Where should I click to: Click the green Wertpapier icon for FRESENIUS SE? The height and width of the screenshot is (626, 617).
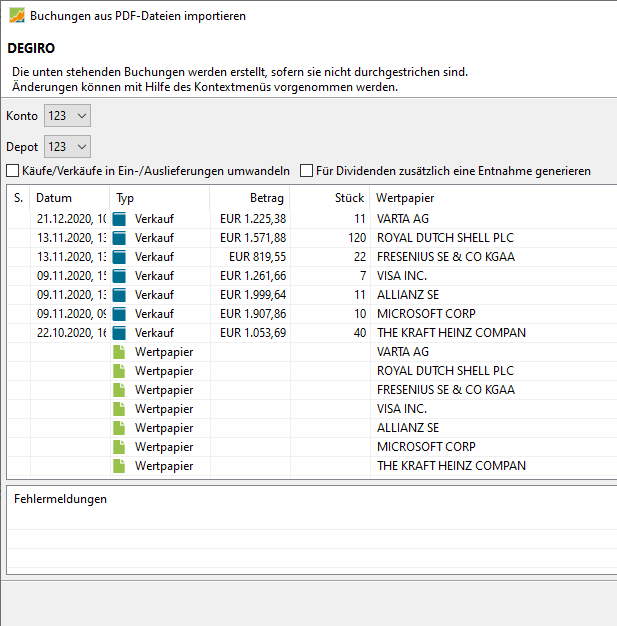coord(119,390)
